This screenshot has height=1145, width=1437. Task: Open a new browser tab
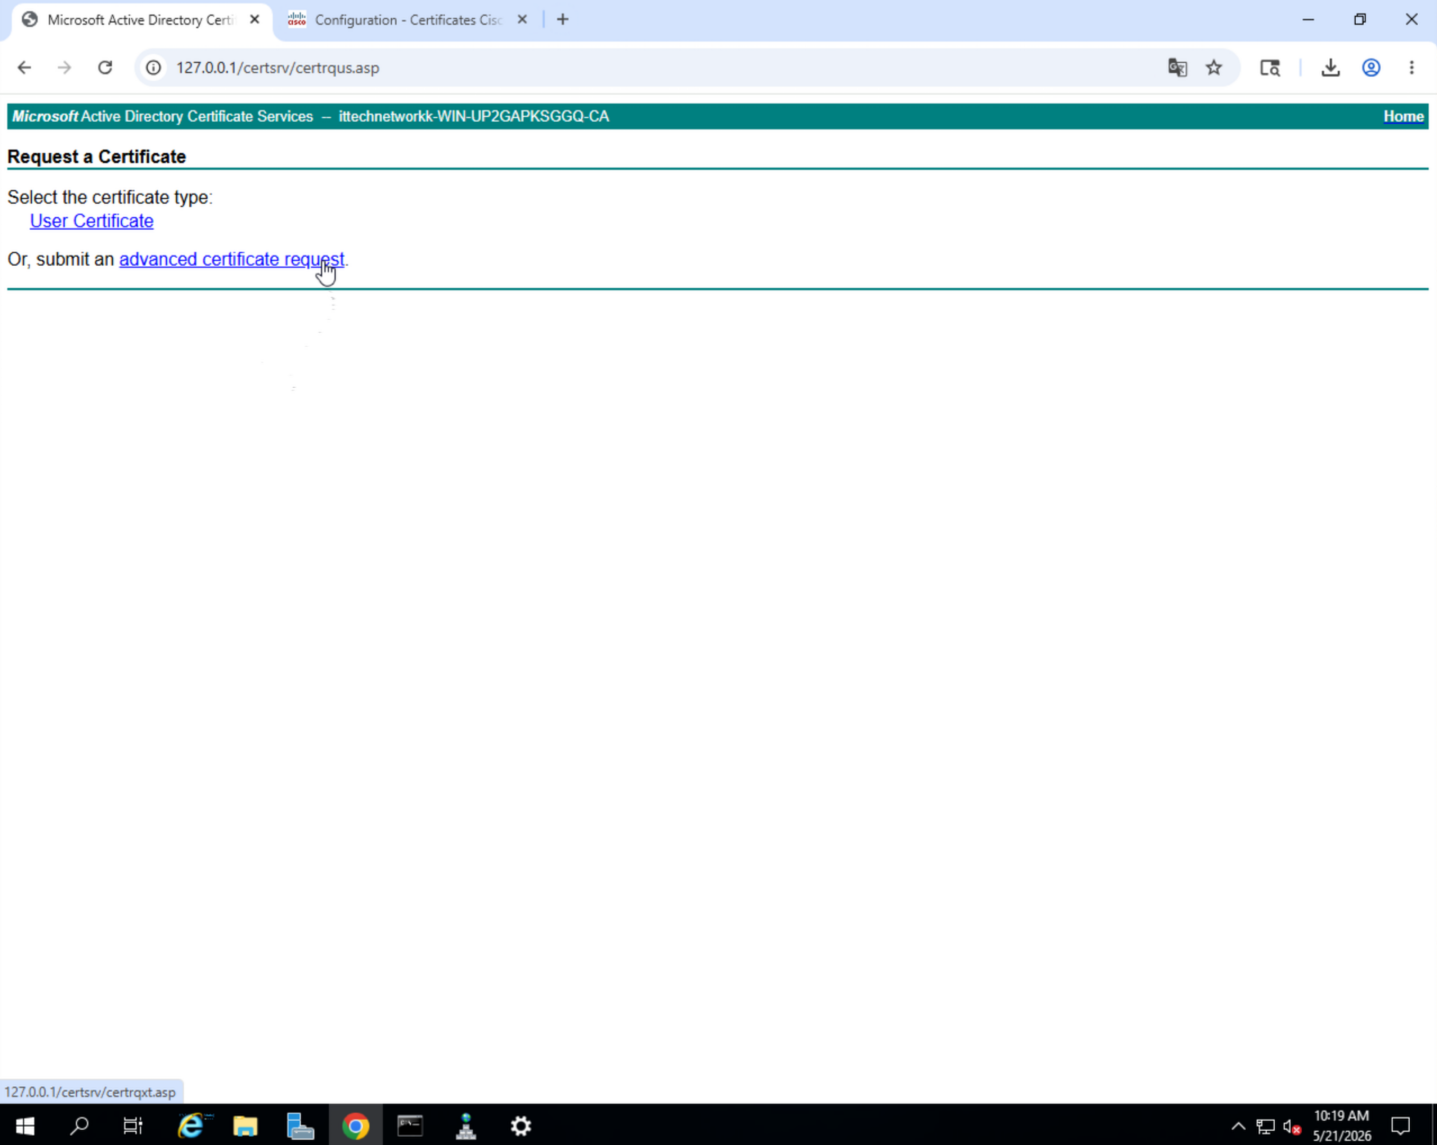563,19
